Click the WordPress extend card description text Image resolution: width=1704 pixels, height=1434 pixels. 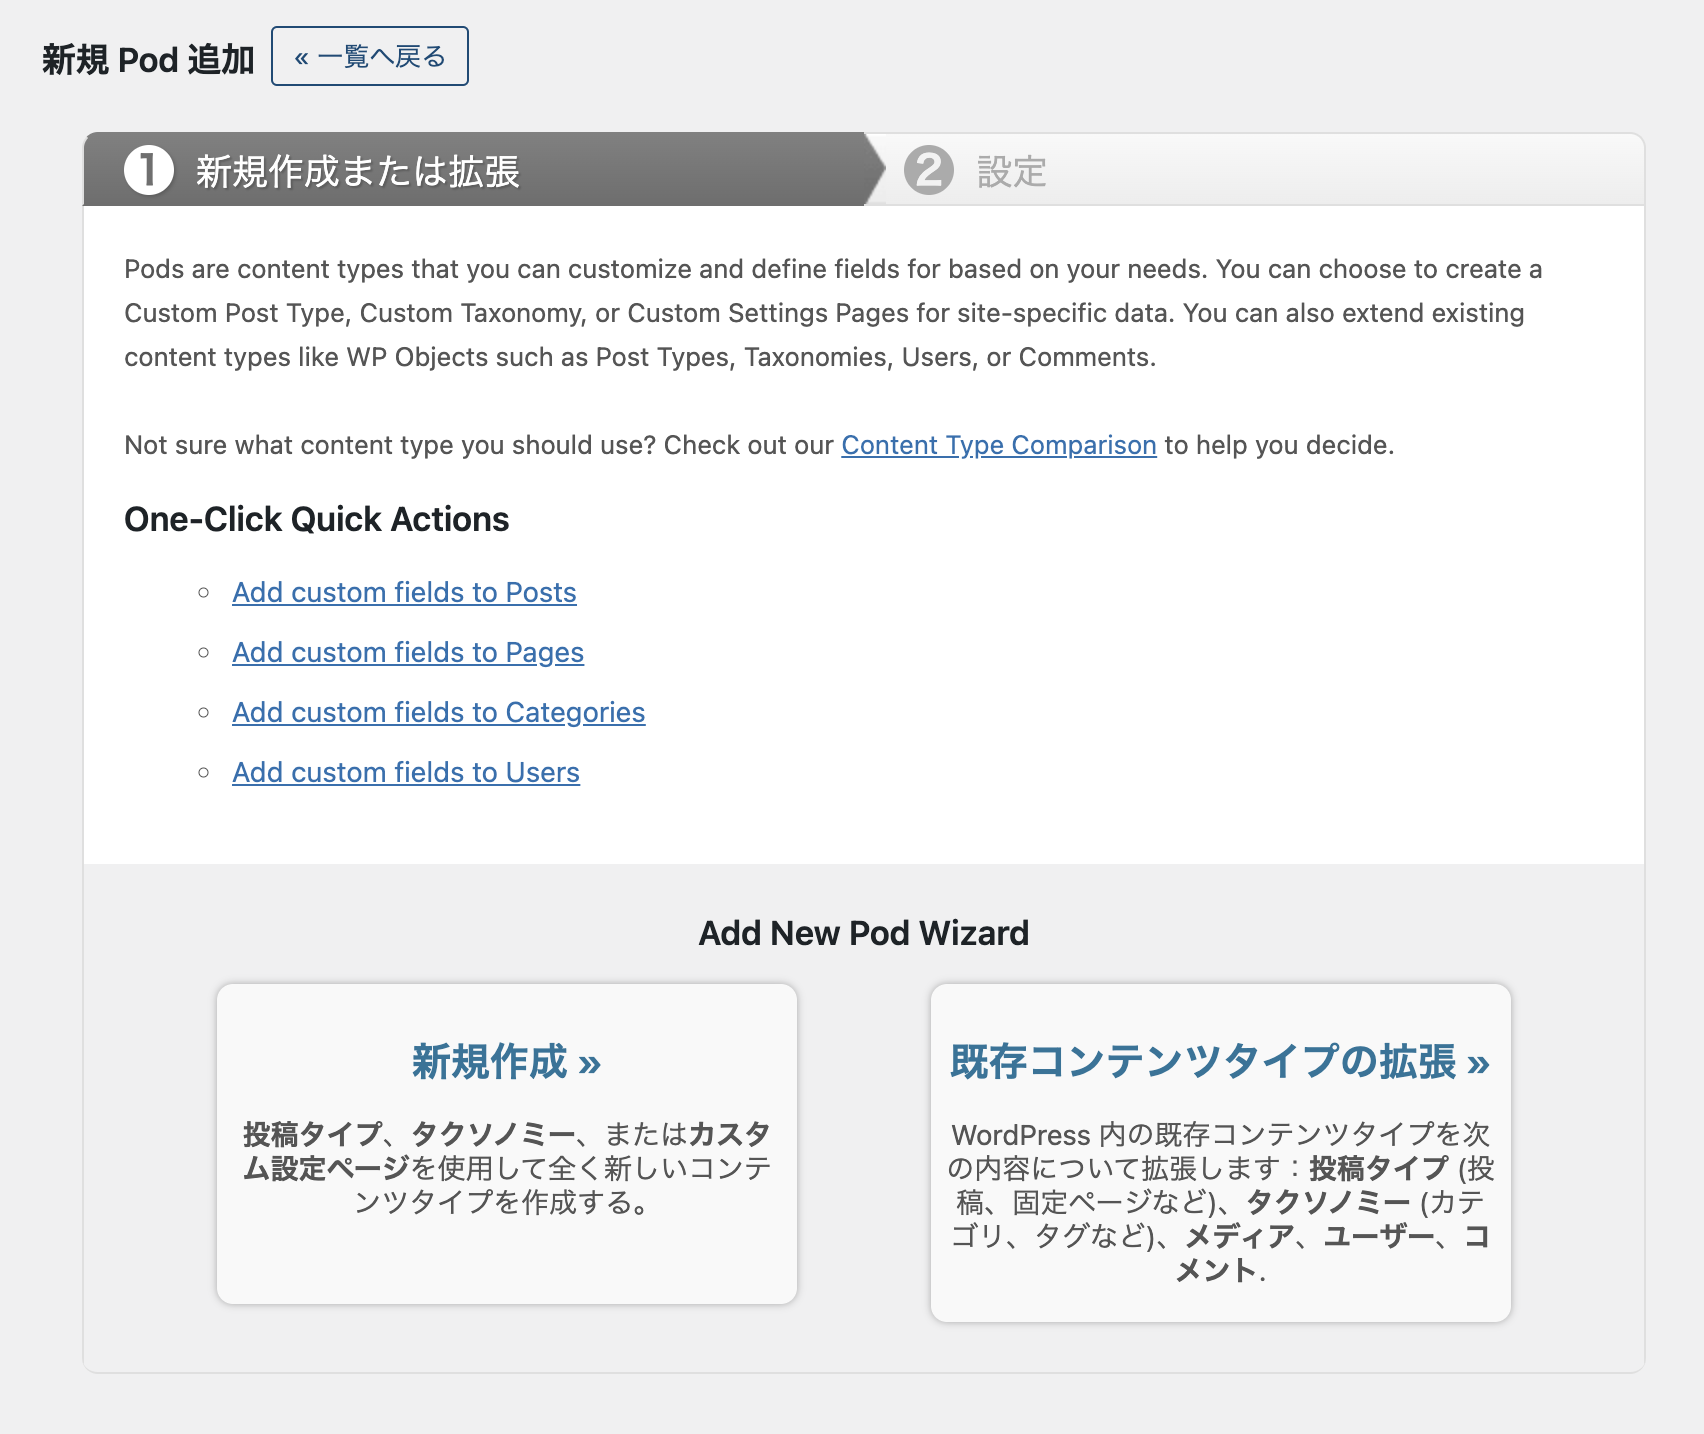point(1220,1202)
